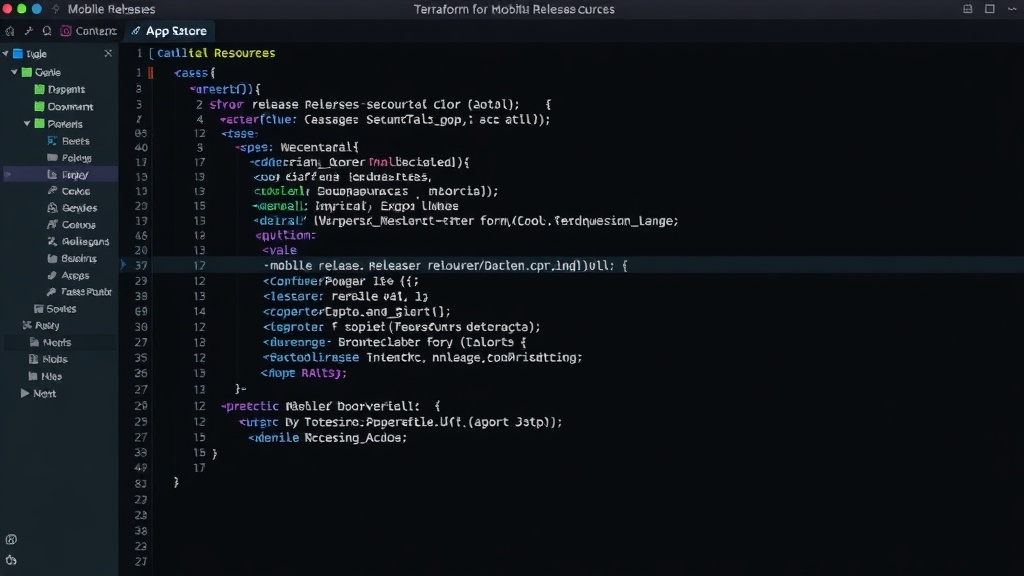Click the icon beside Aoliegans row

[x=52, y=242]
